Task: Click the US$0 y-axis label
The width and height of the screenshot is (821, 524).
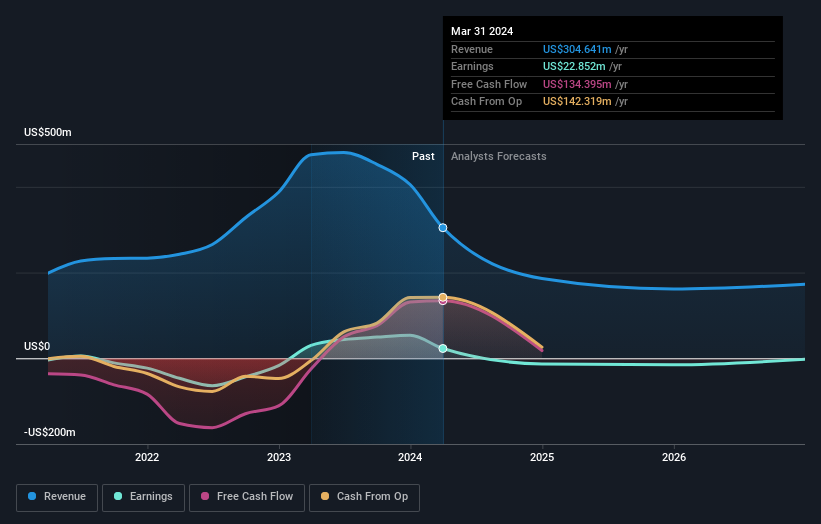Action: click(37, 347)
